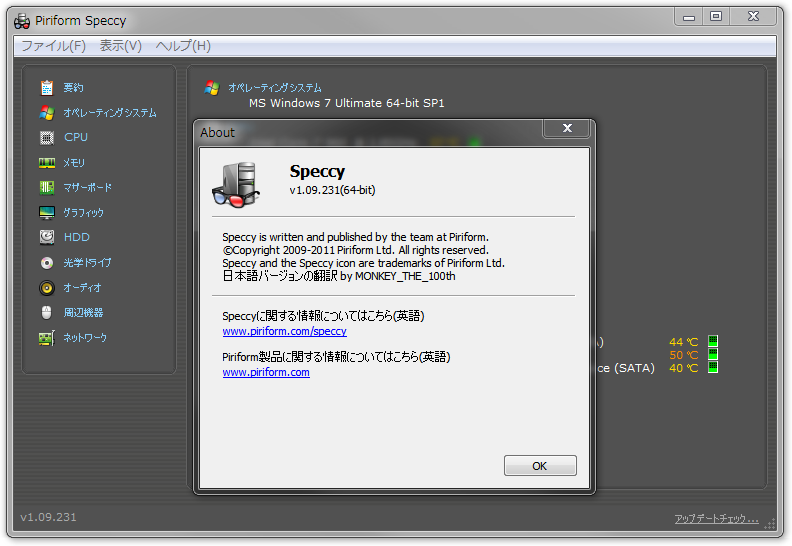The height and width of the screenshot is (546, 792).
Task: Select 要約 in the sidebar
Action: (x=73, y=87)
